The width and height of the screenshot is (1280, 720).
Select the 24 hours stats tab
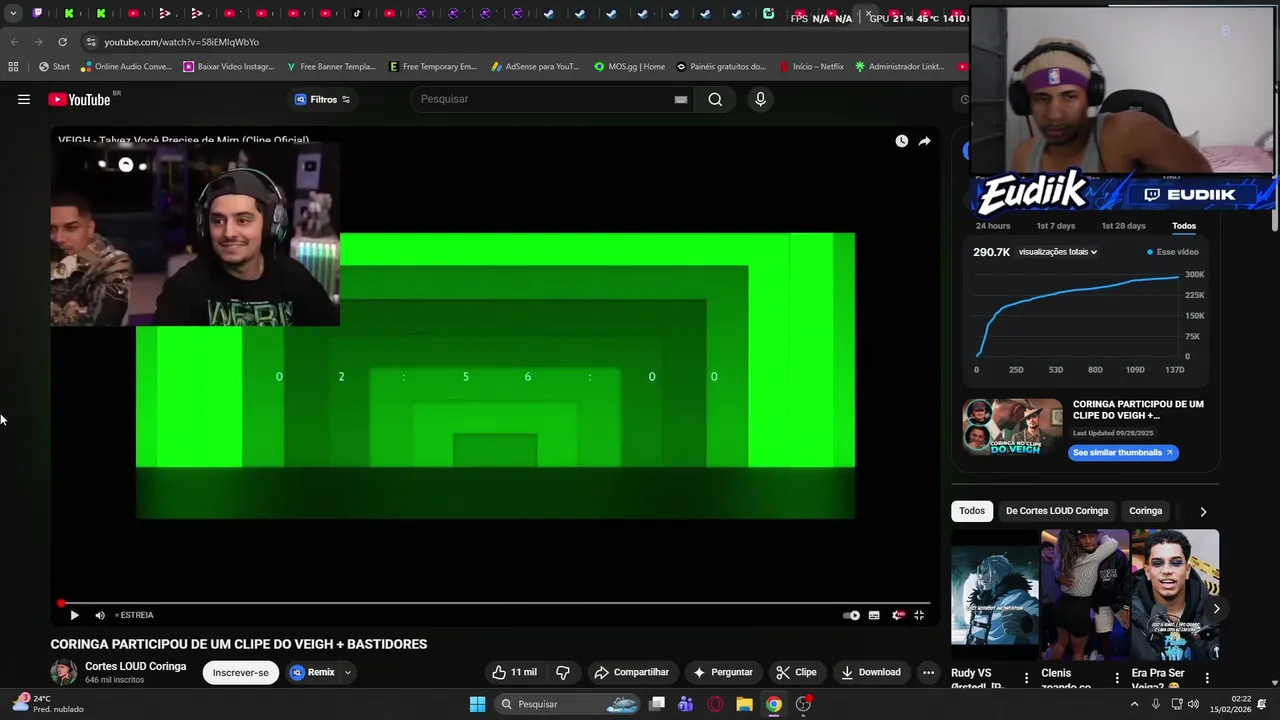pyautogui.click(x=993, y=226)
